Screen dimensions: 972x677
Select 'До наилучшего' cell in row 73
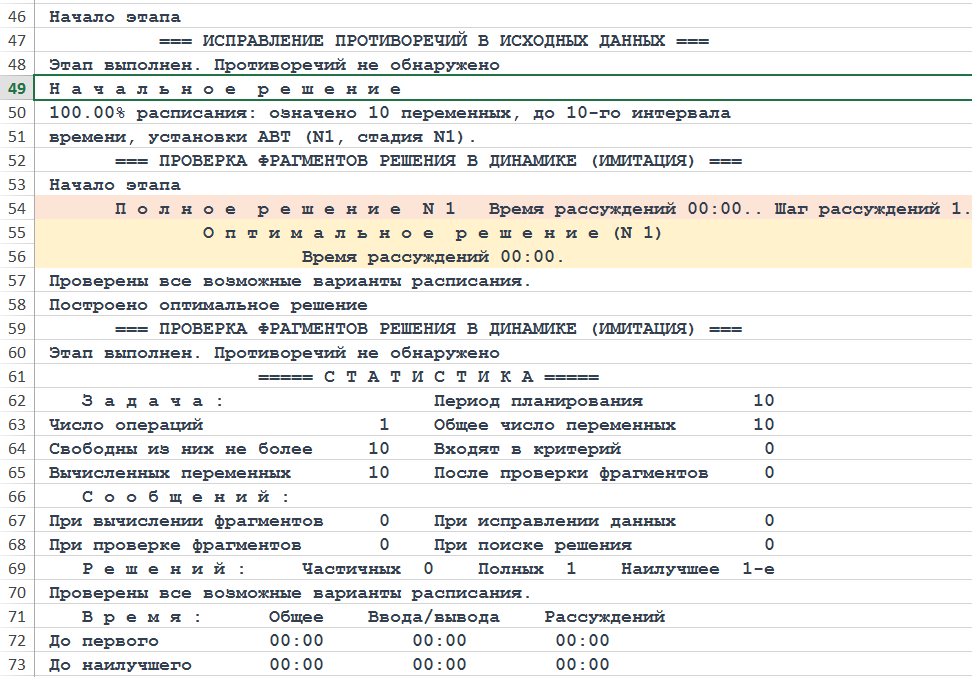click(x=120, y=665)
